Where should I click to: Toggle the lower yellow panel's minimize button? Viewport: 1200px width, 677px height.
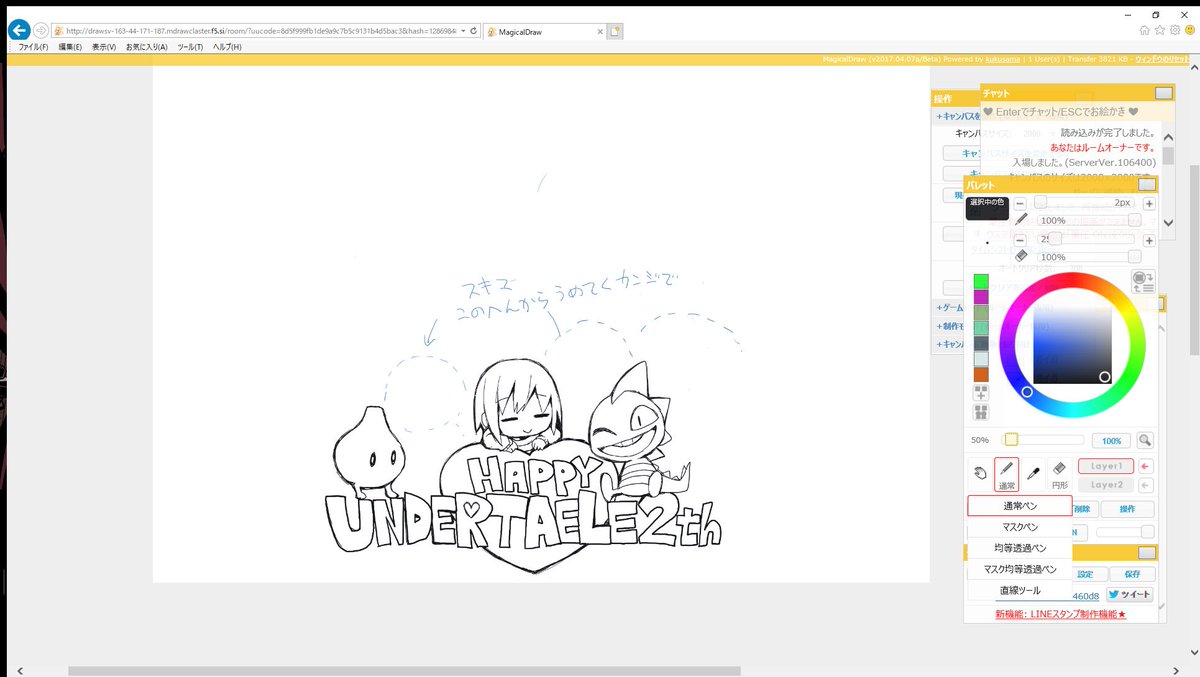pyautogui.click(x=1147, y=553)
